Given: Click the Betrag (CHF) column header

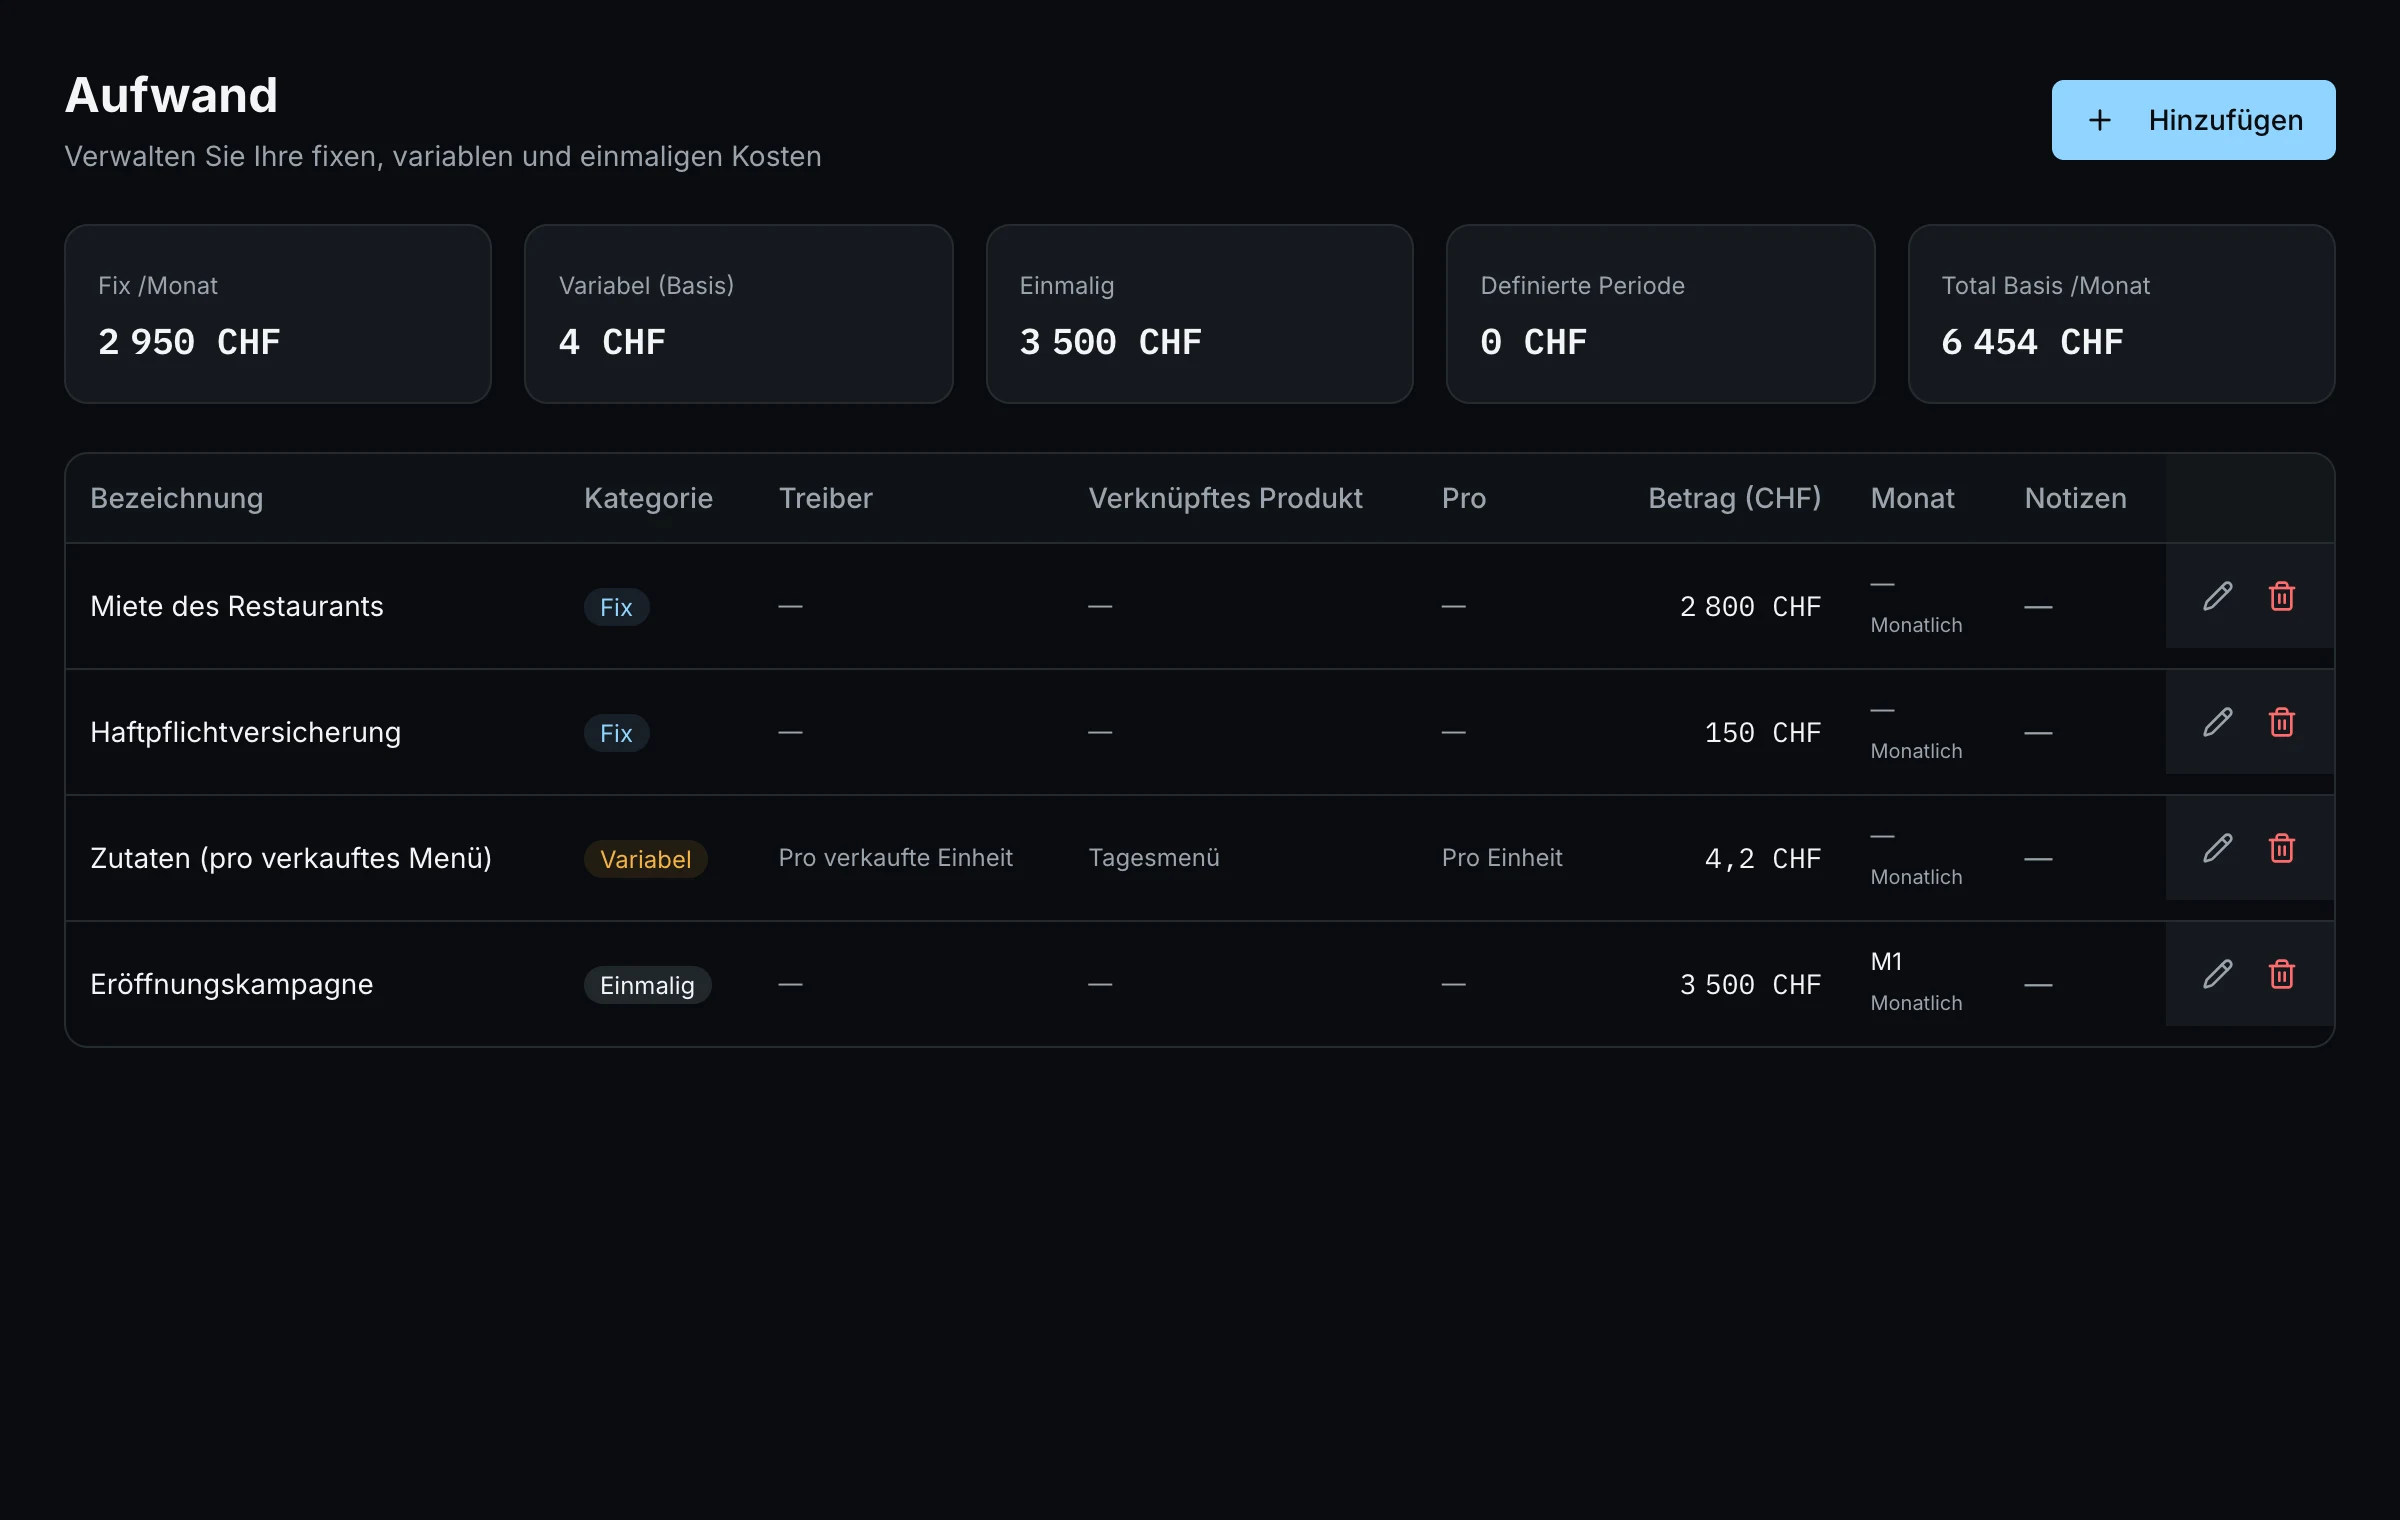Looking at the screenshot, I should pos(1734,498).
